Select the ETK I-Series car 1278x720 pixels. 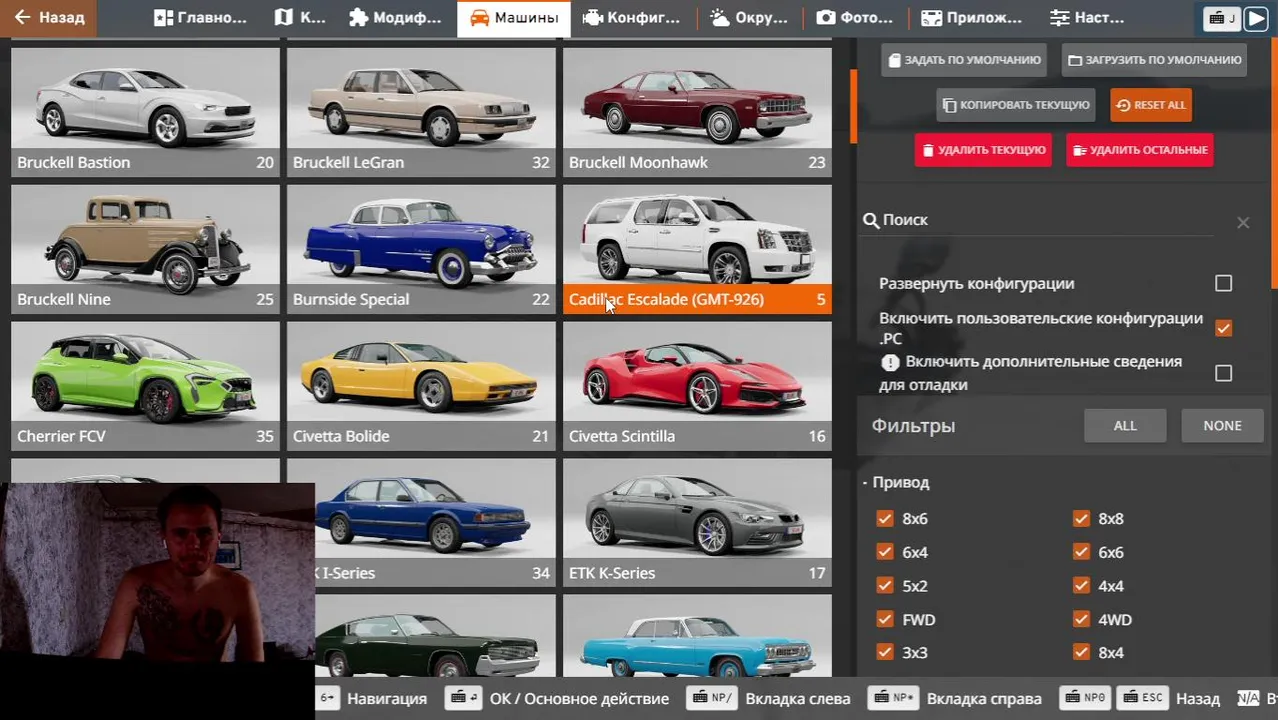pos(435,523)
